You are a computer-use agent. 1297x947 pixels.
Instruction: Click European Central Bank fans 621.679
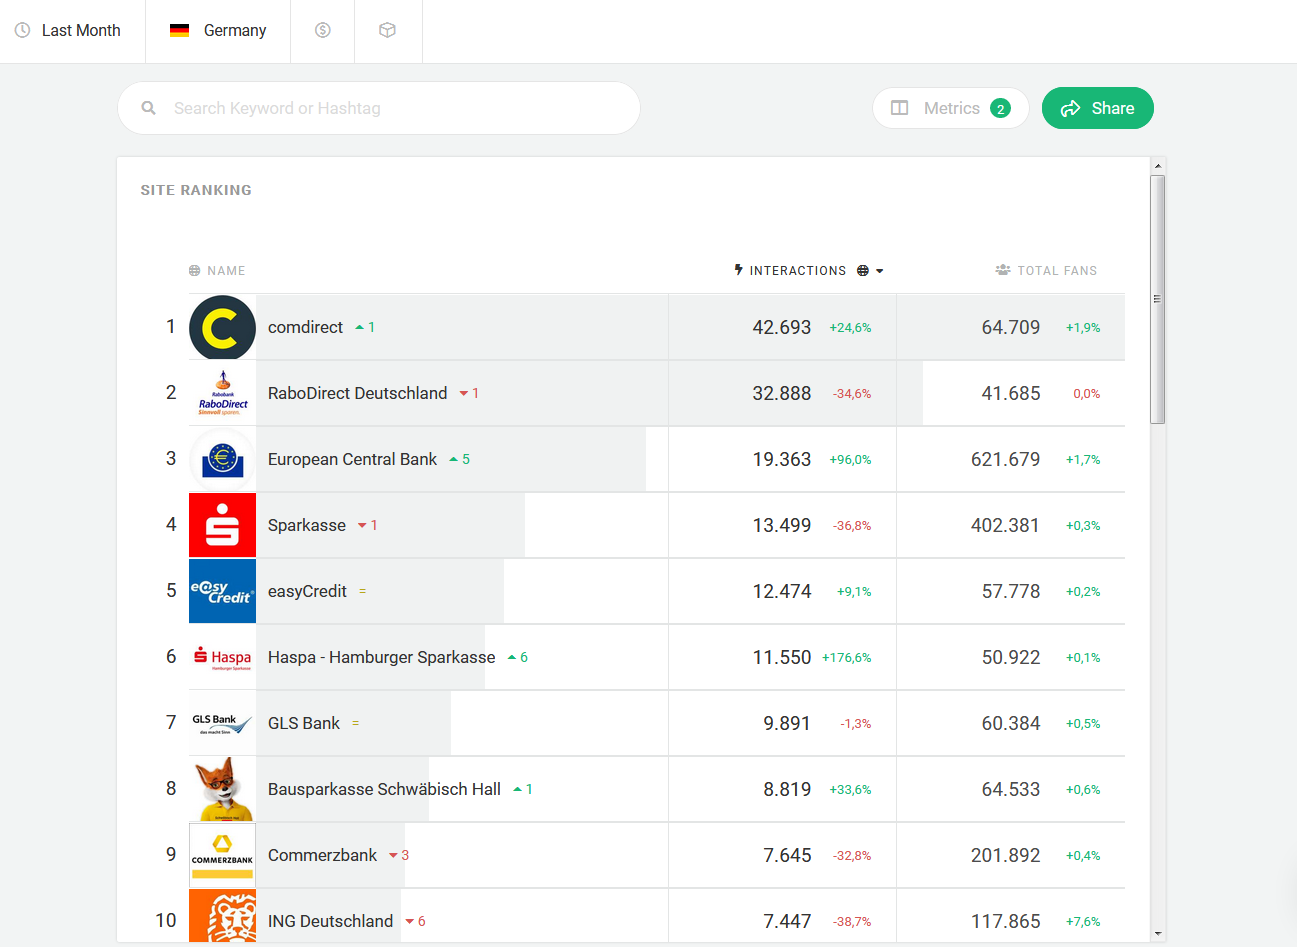pyautogui.click(x=1005, y=459)
